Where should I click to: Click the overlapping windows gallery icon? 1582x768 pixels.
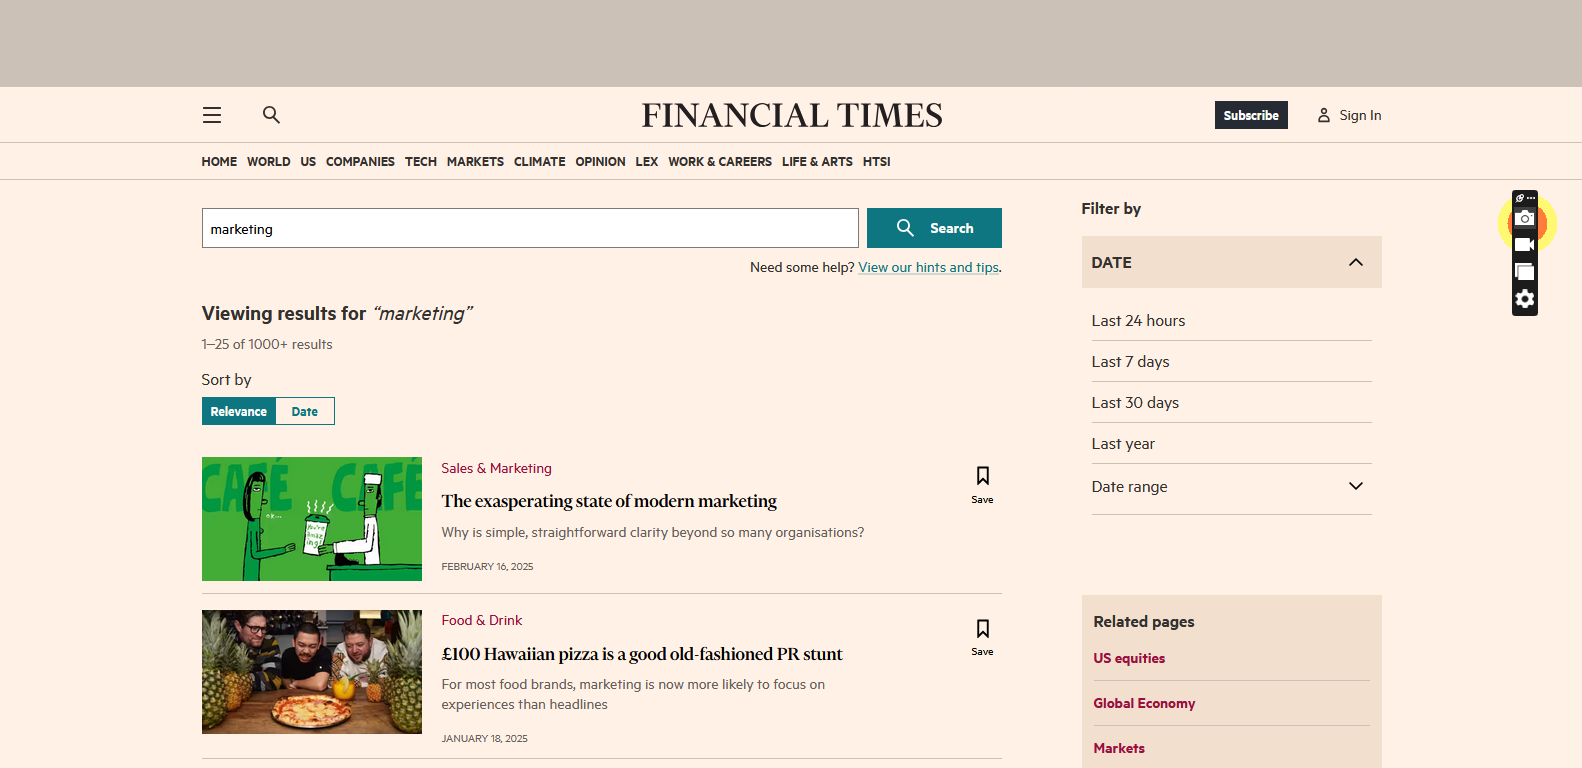pyautogui.click(x=1524, y=272)
